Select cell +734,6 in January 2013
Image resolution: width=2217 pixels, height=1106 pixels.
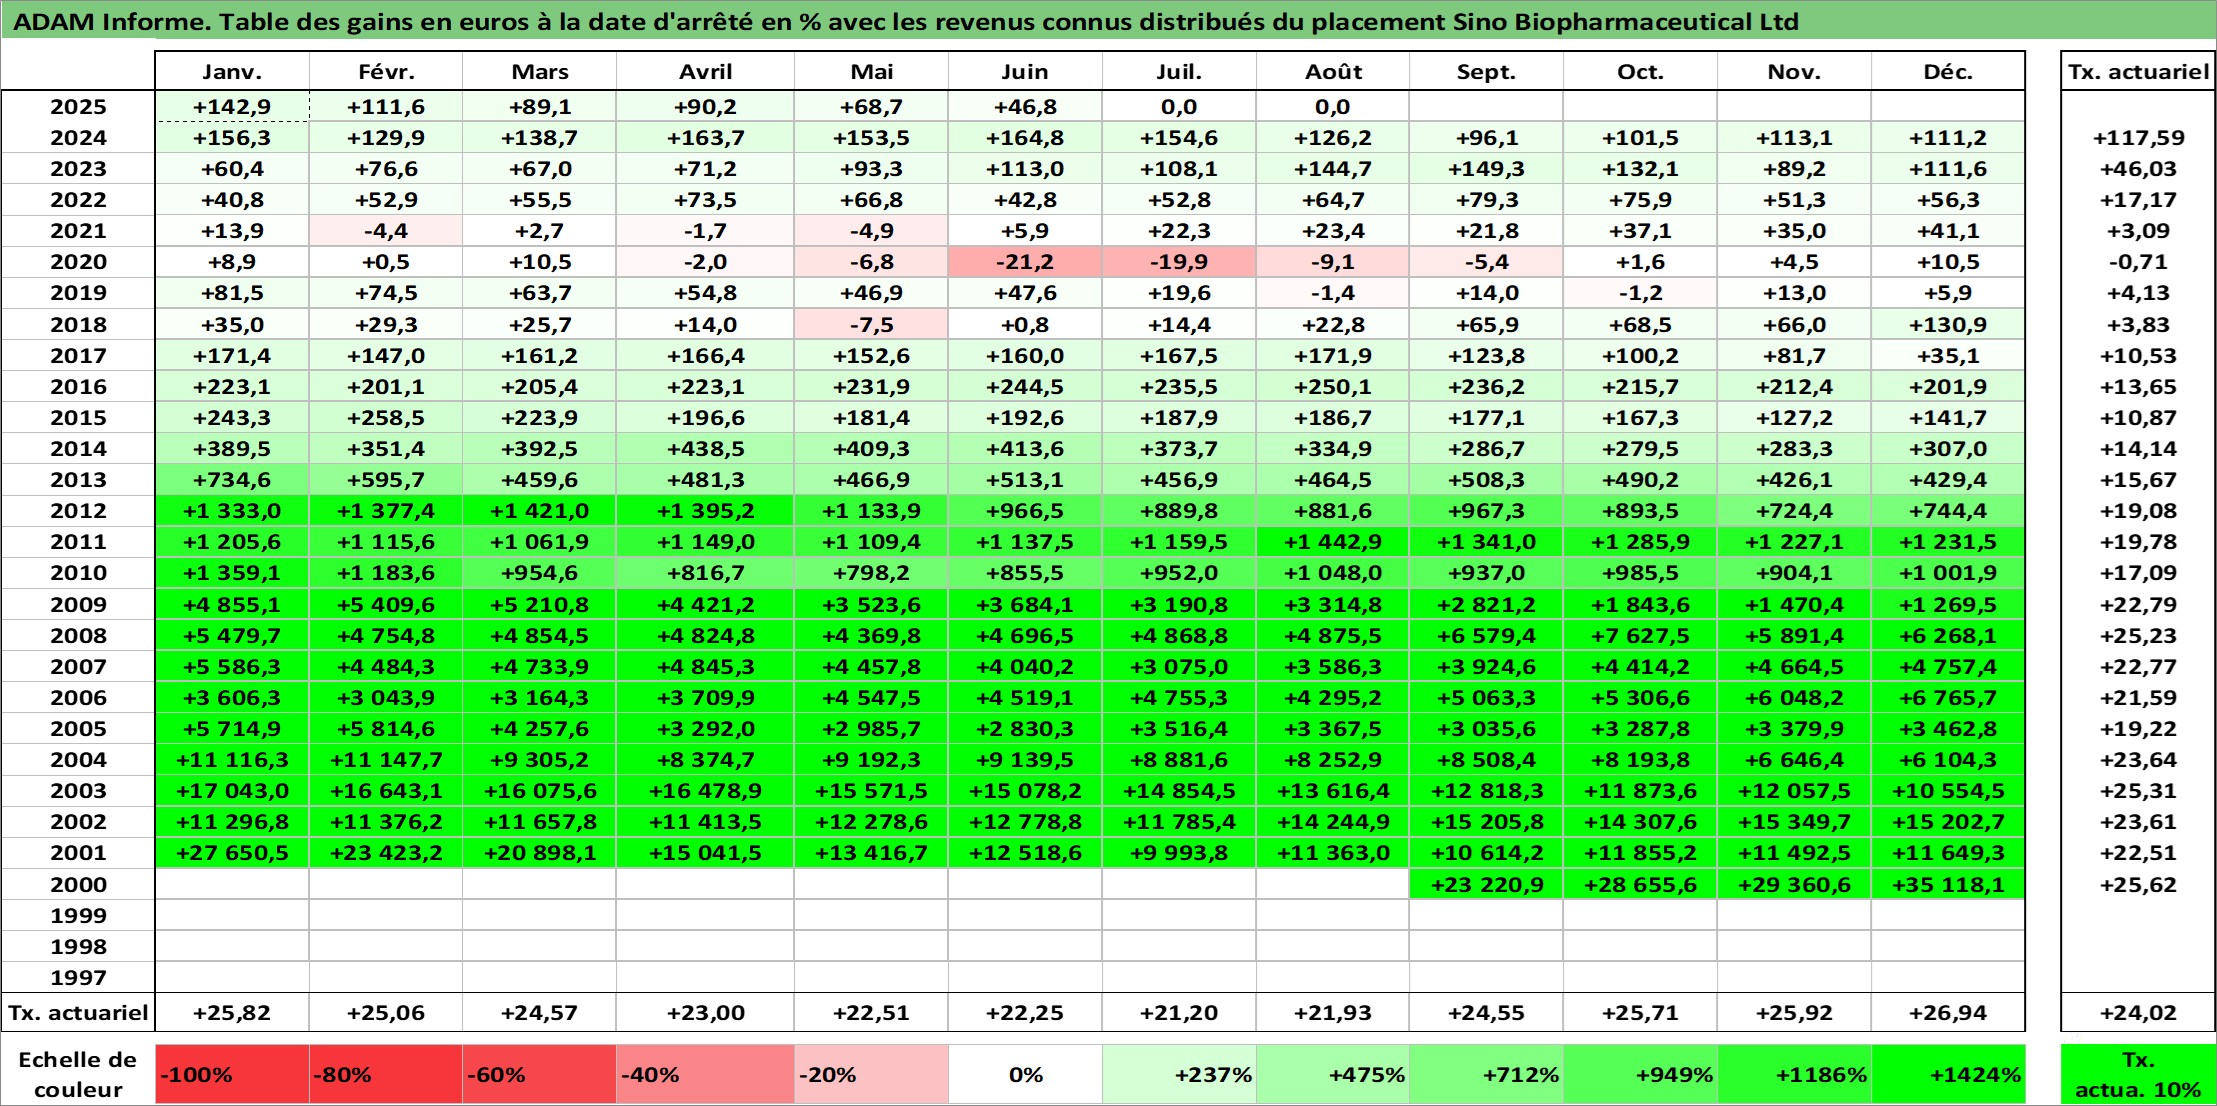point(232,480)
